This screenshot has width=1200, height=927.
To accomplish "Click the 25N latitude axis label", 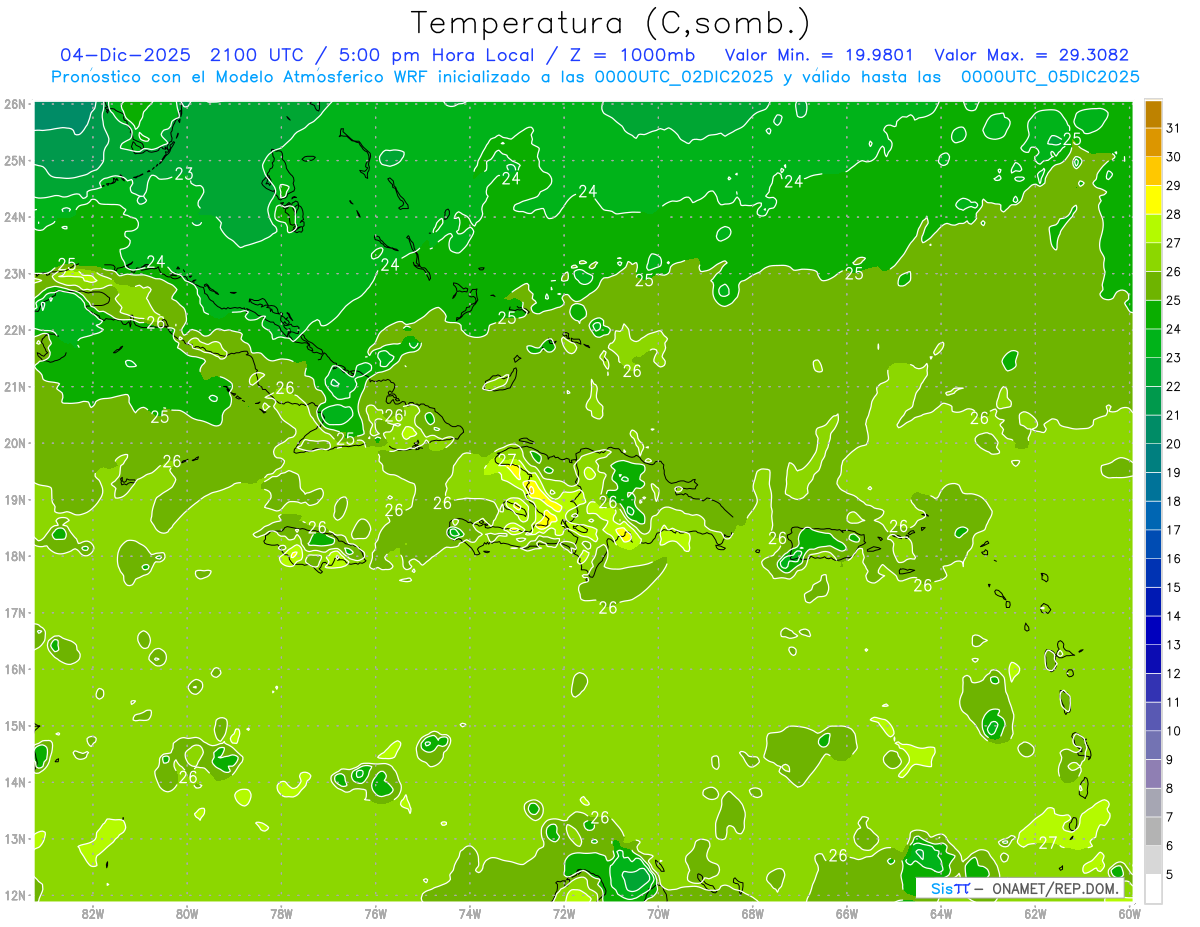I will 14,160.
